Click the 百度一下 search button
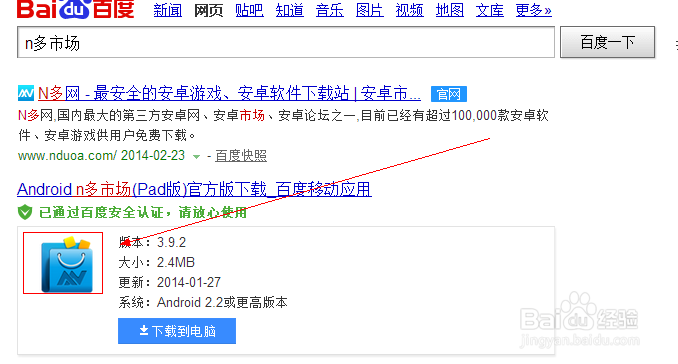 [x=608, y=42]
